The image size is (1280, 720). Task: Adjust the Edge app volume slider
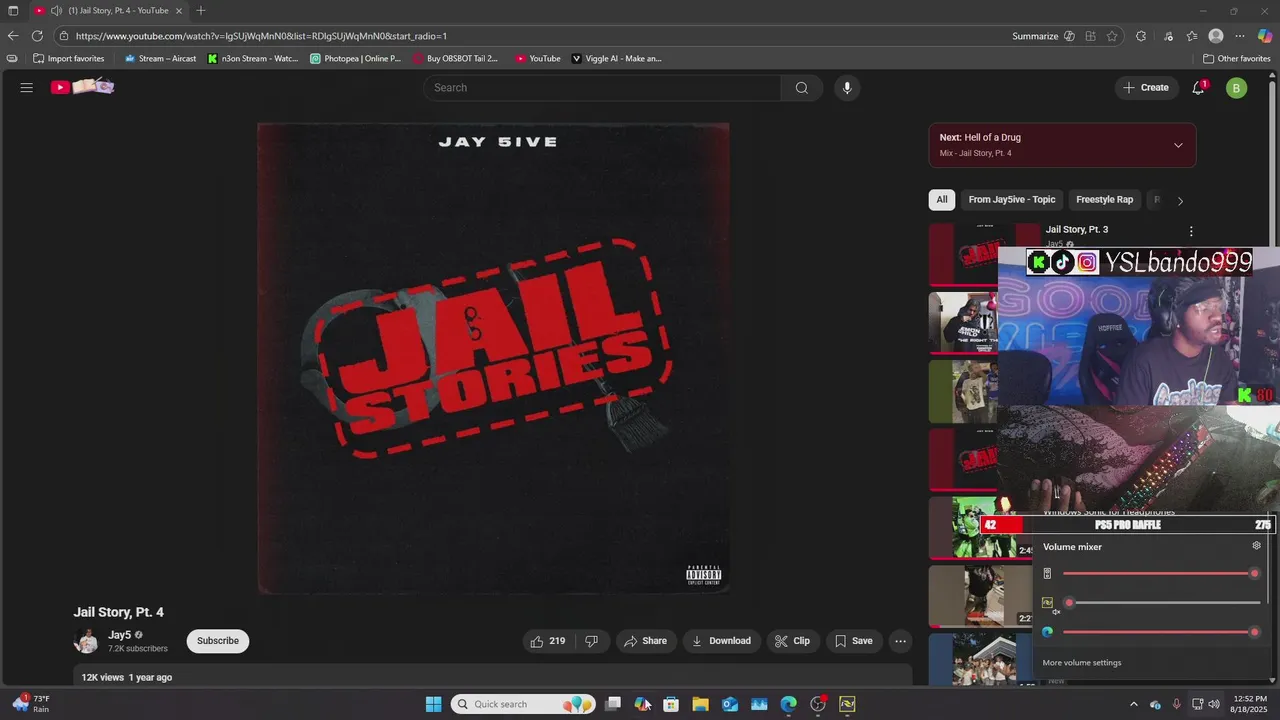tap(1159, 632)
